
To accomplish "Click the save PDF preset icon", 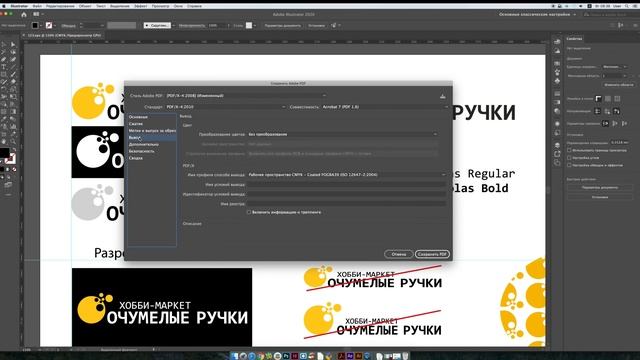I will (x=442, y=96).
